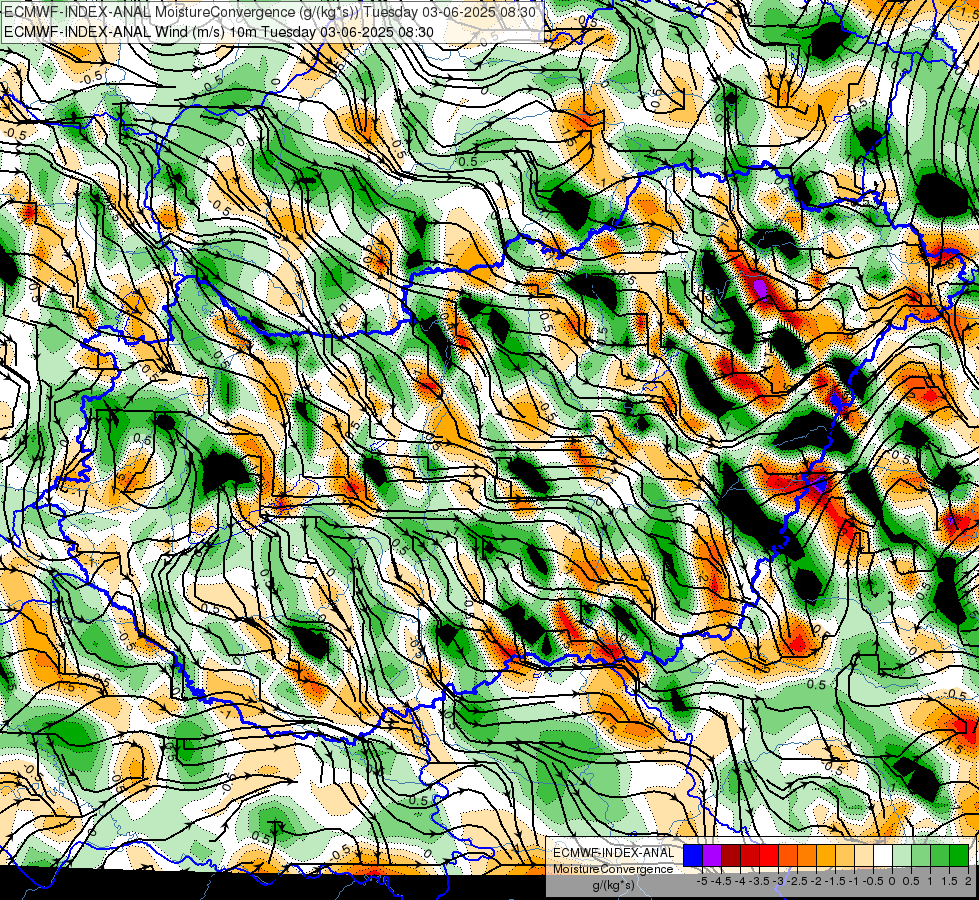Click the palest green swatch between 0 and 0.5

coord(902,856)
